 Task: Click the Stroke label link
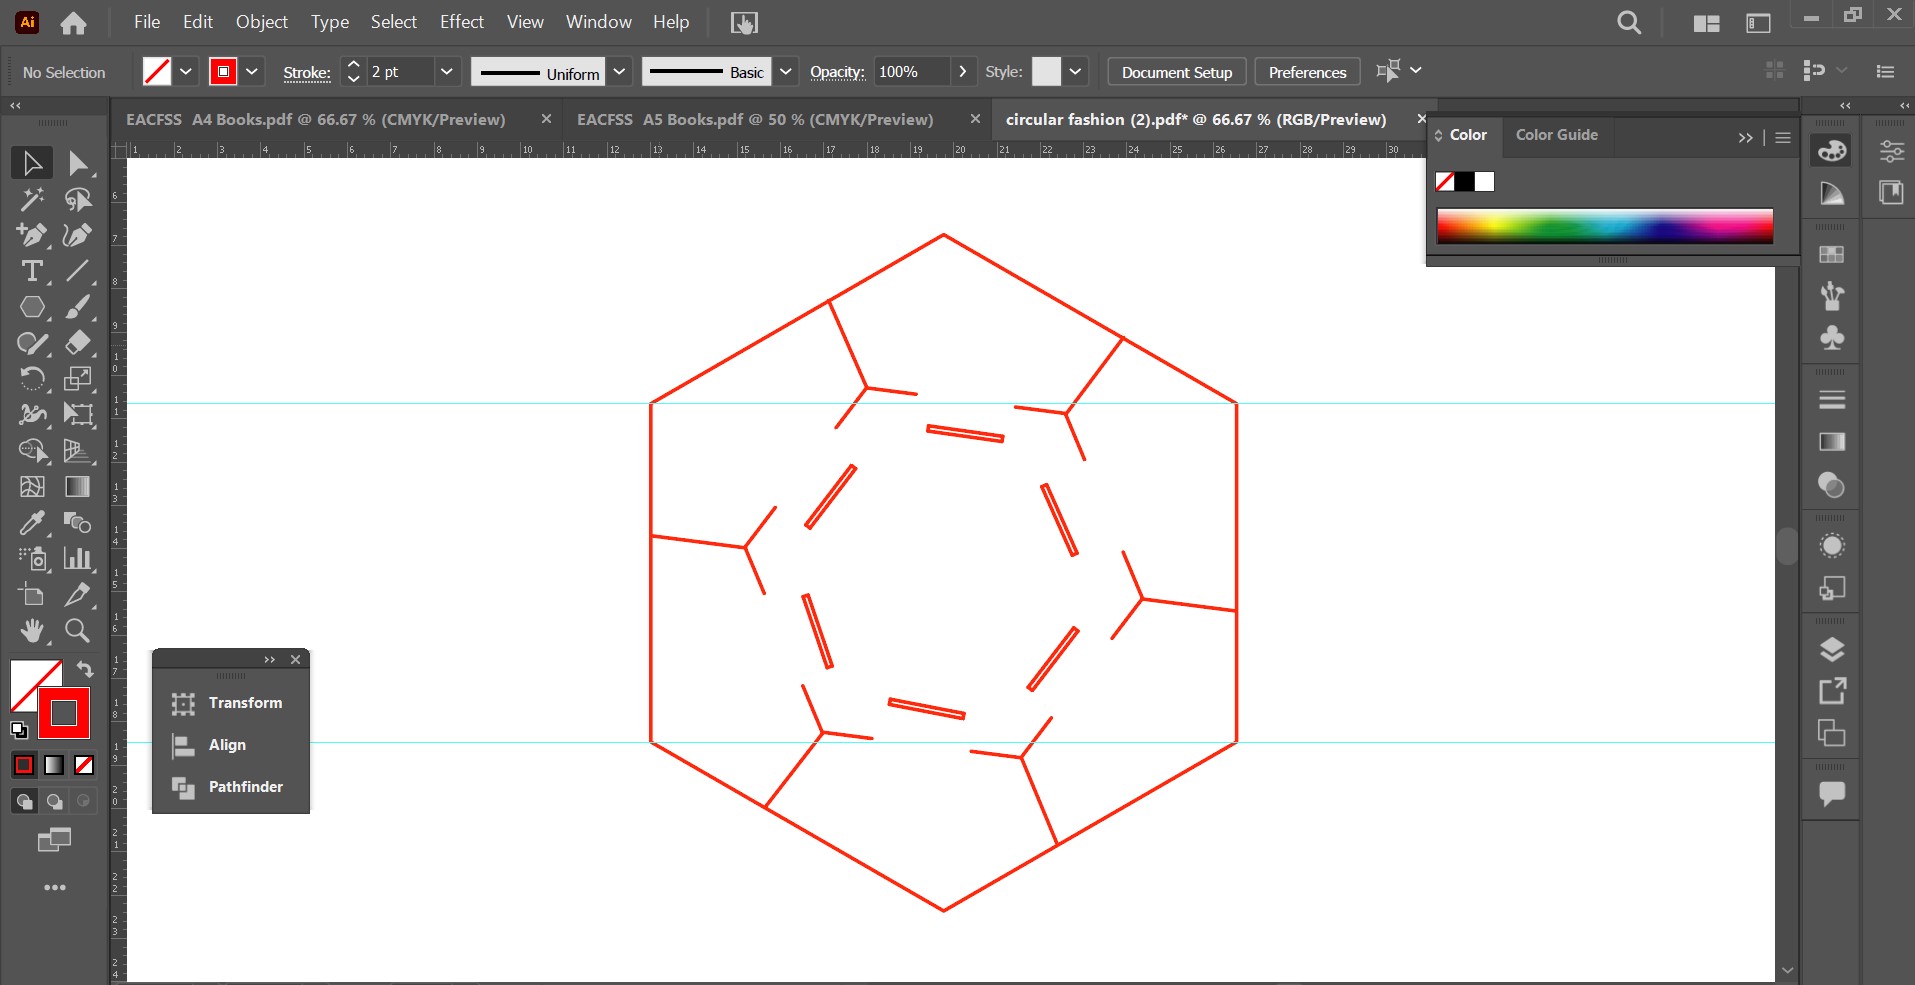point(307,72)
